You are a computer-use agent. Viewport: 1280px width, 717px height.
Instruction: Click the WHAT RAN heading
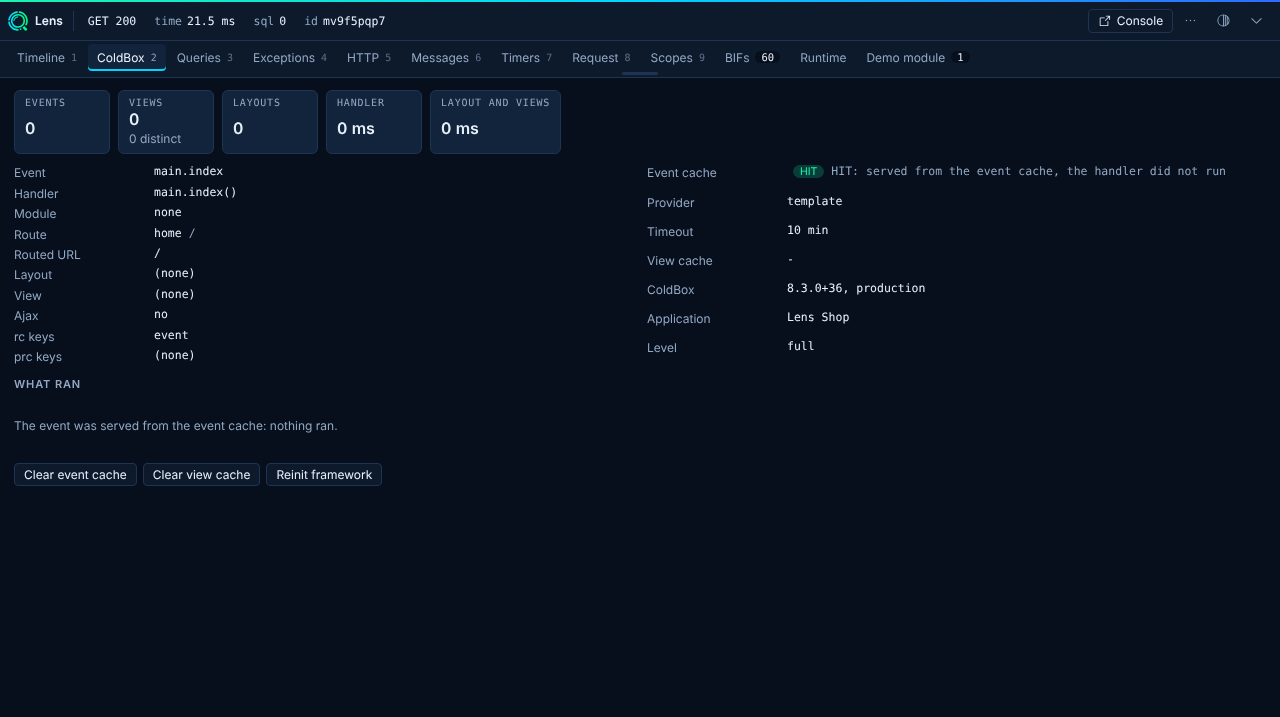[47, 384]
